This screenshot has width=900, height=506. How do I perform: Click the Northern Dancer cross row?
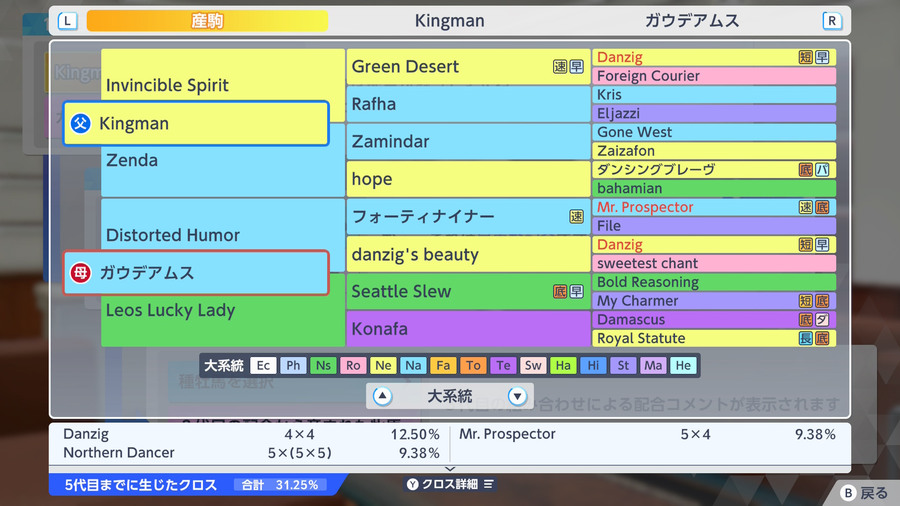251,453
